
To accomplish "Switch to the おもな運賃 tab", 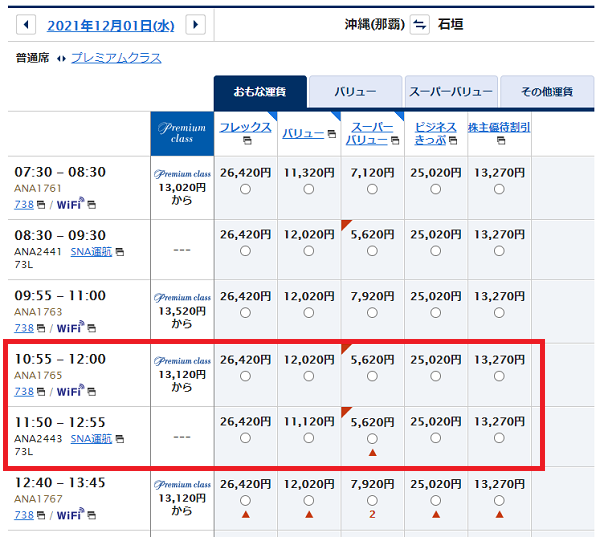I will point(260,92).
